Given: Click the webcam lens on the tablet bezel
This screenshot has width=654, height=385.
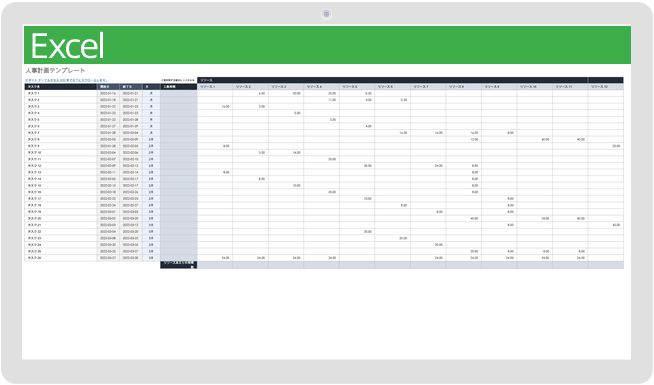Looking at the screenshot, I should [326, 15].
